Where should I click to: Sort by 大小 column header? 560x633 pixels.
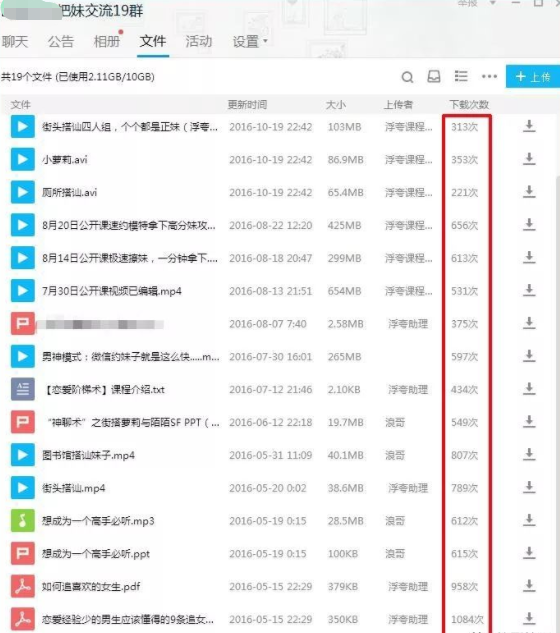click(x=336, y=105)
